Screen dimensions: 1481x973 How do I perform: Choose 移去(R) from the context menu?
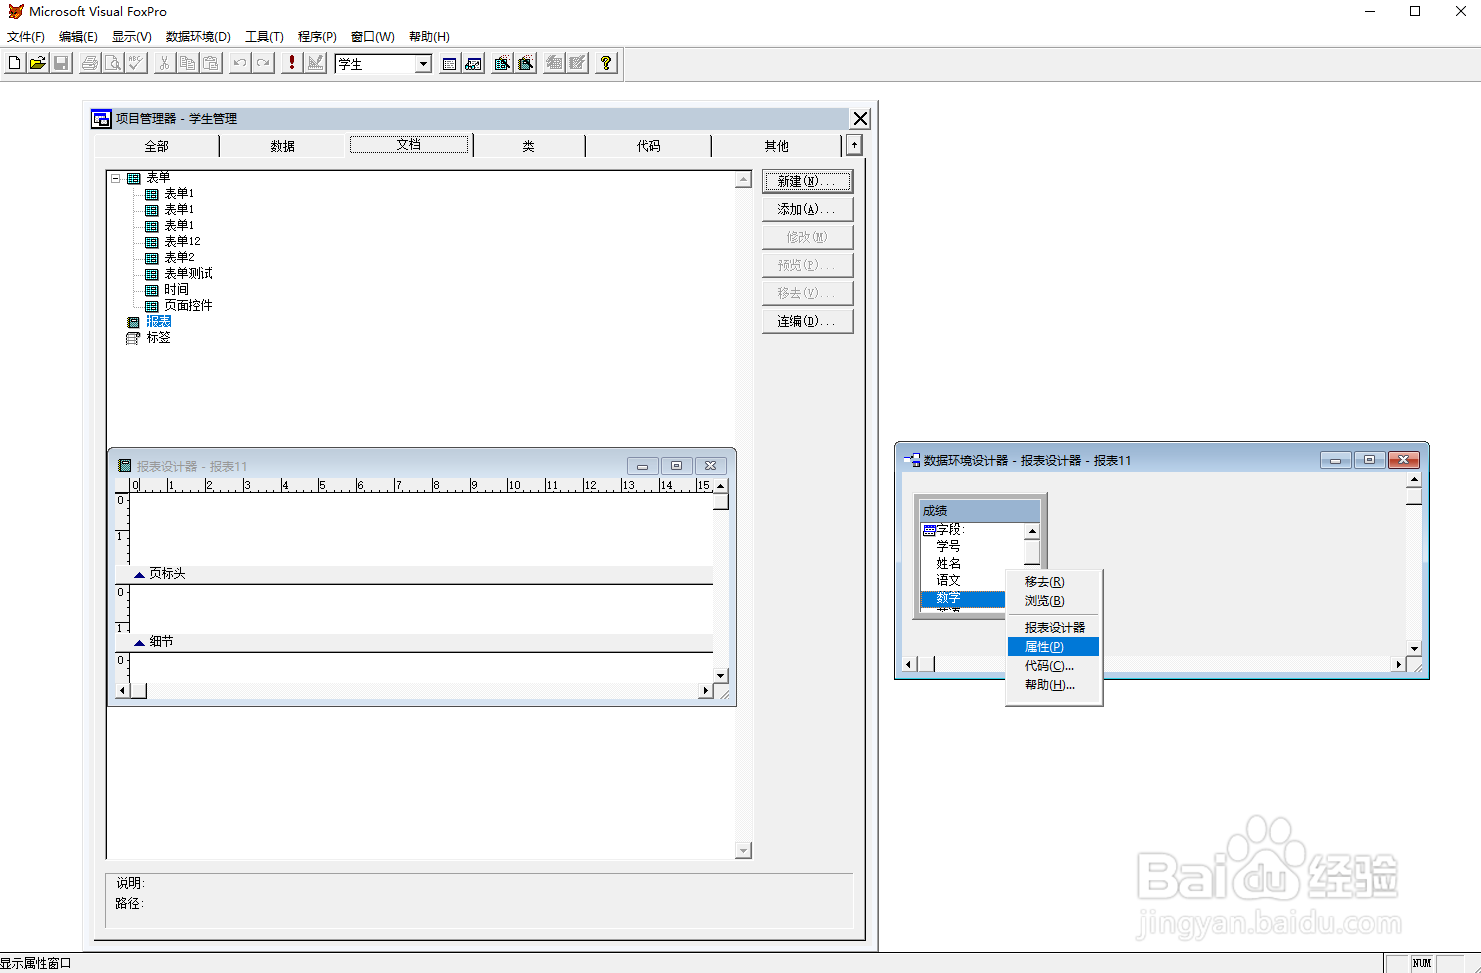point(1054,582)
